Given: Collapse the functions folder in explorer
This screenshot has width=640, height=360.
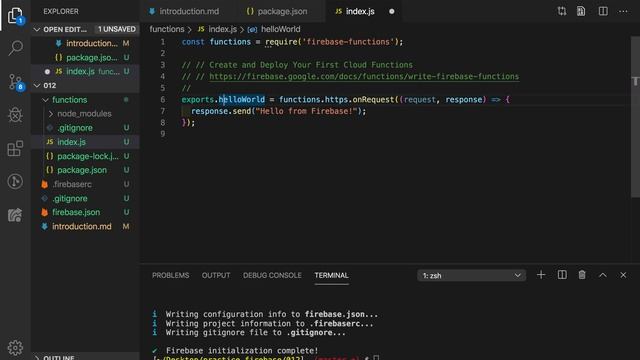Looking at the screenshot, I should (45, 100).
